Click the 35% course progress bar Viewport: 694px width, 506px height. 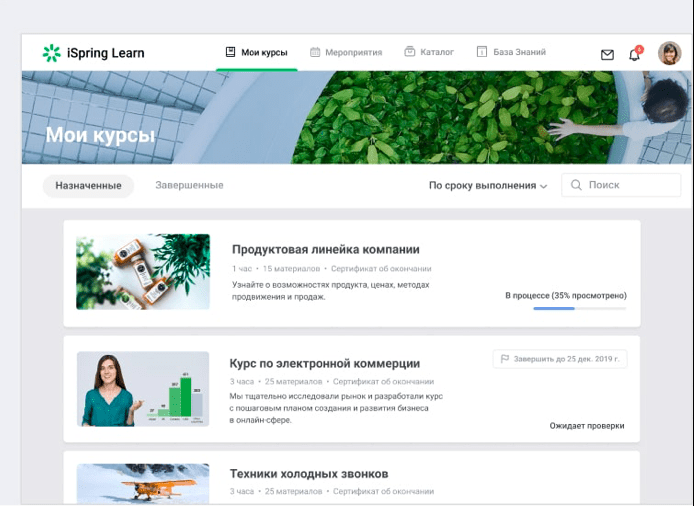click(579, 309)
